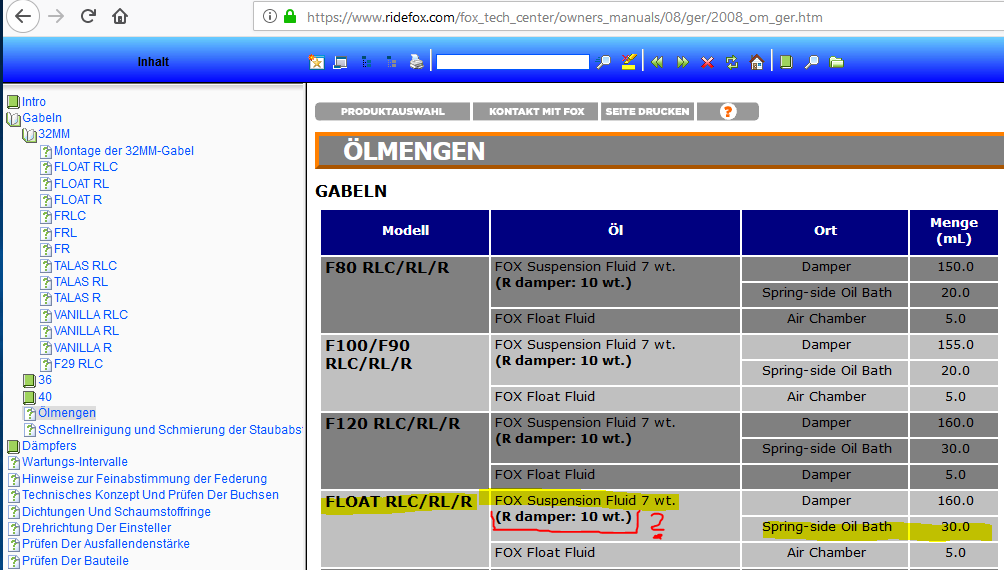This screenshot has width=1004, height=570.
Task: Show contents with green book icon
Action: [786, 62]
